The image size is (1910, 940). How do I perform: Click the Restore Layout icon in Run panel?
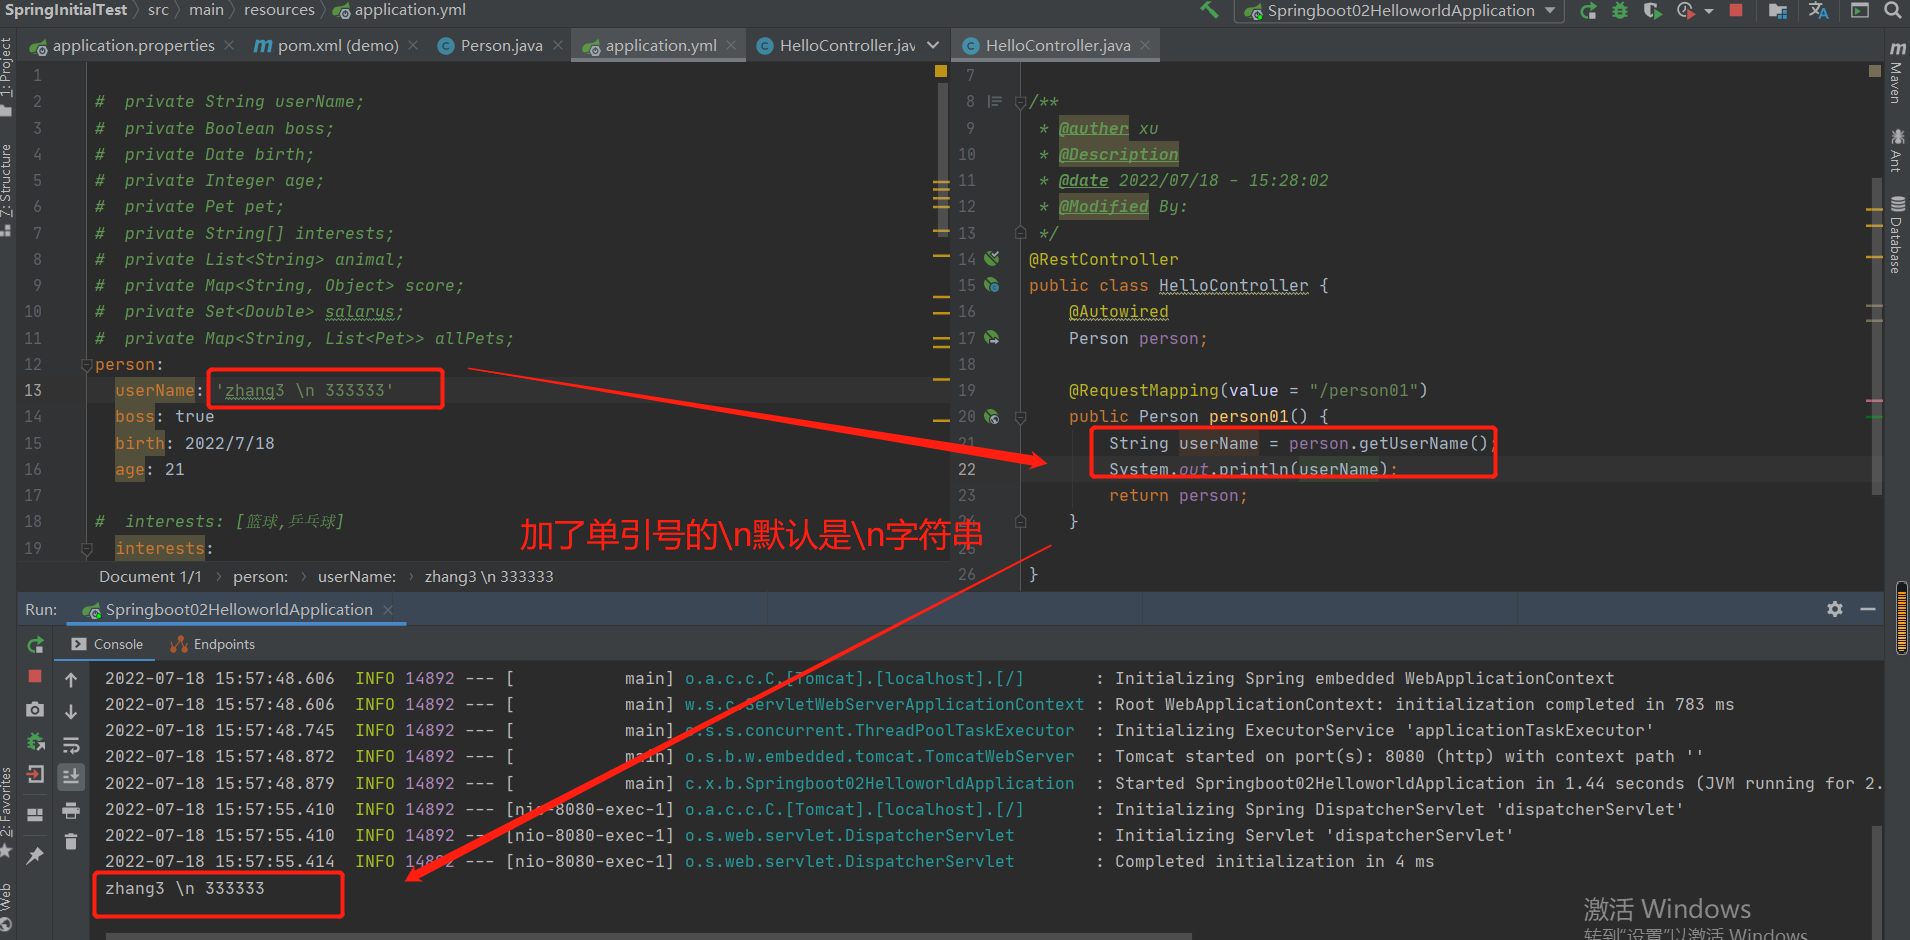35,814
